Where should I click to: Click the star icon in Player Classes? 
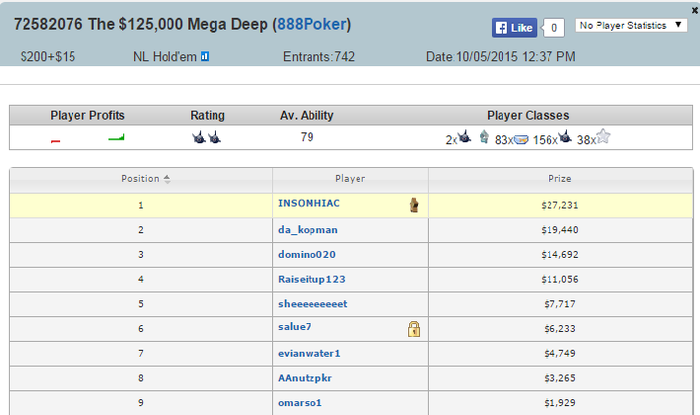pos(602,138)
